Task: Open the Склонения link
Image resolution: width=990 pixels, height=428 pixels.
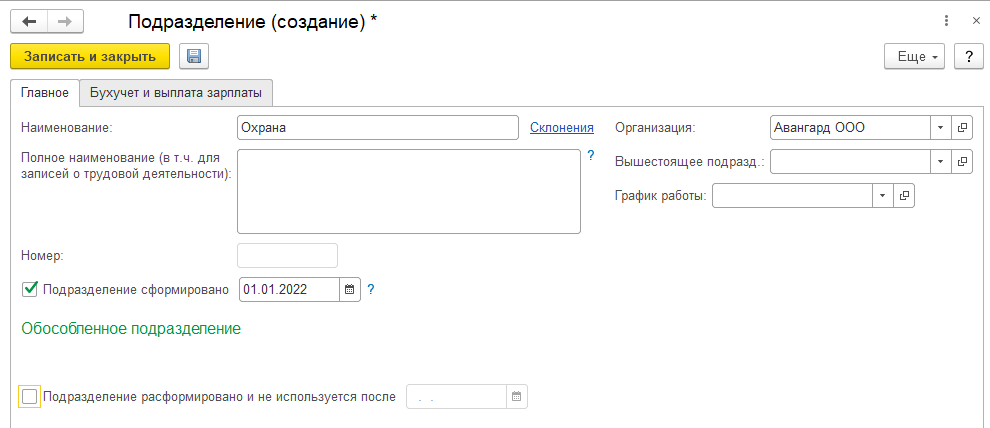Action: [x=561, y=127]
